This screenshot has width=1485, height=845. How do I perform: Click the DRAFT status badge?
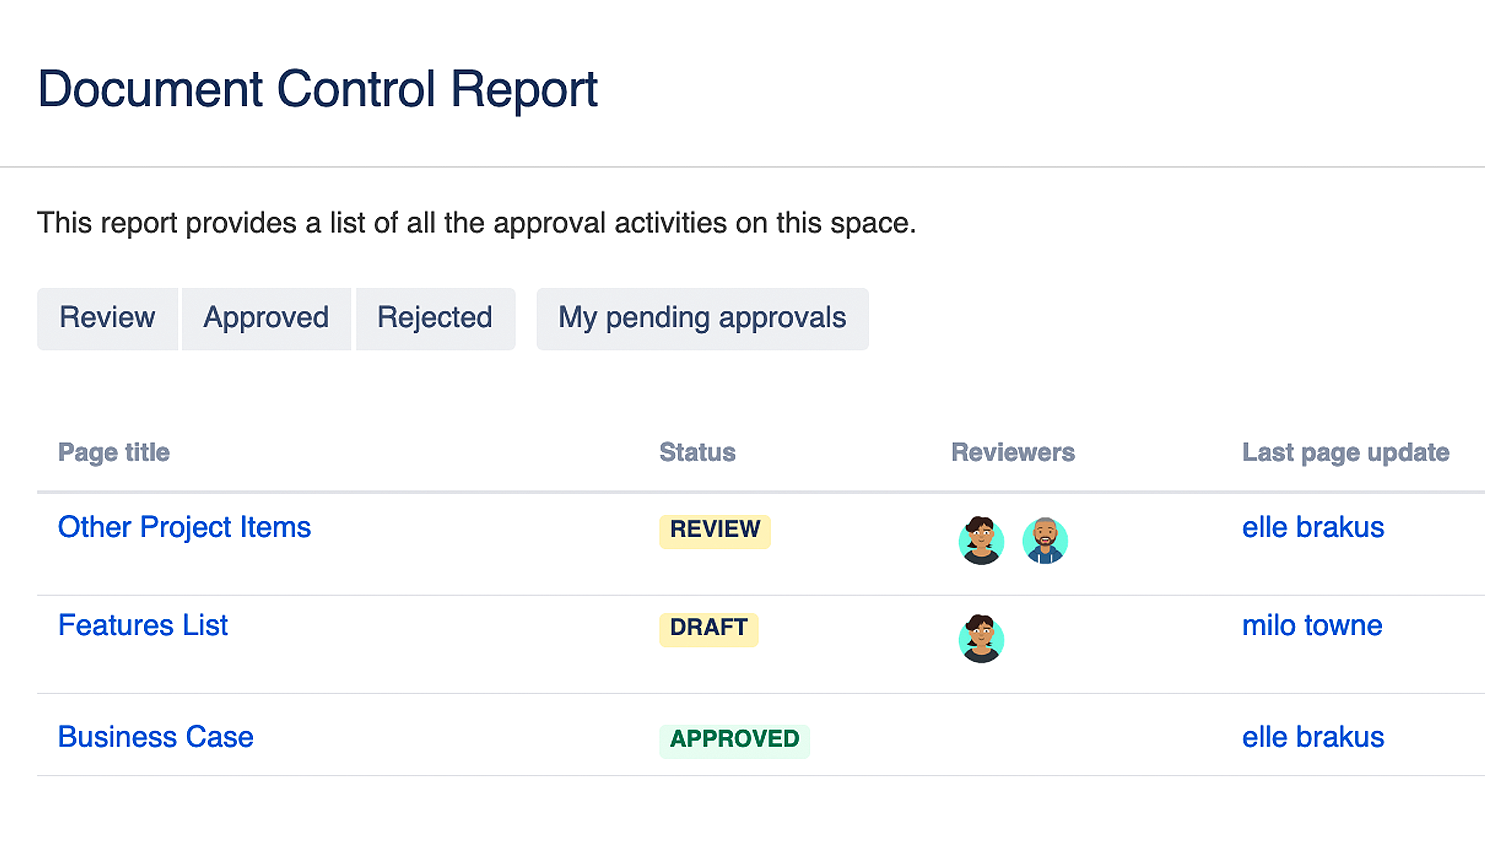(x=709, y=628)
